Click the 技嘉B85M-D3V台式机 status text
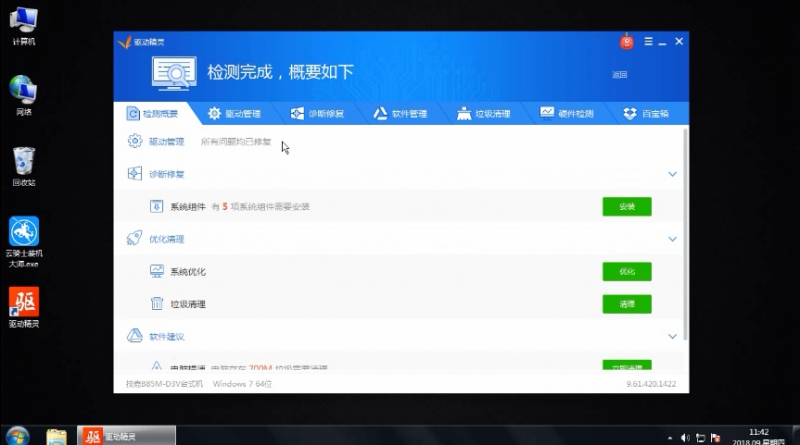 click(164, 384)
